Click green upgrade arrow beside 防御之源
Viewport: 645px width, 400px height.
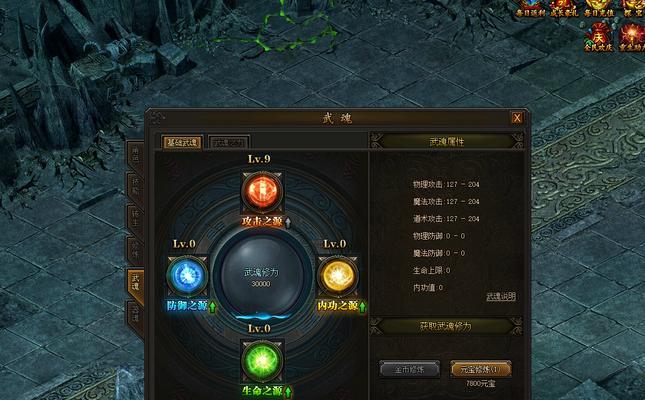(x=213, y=307)
